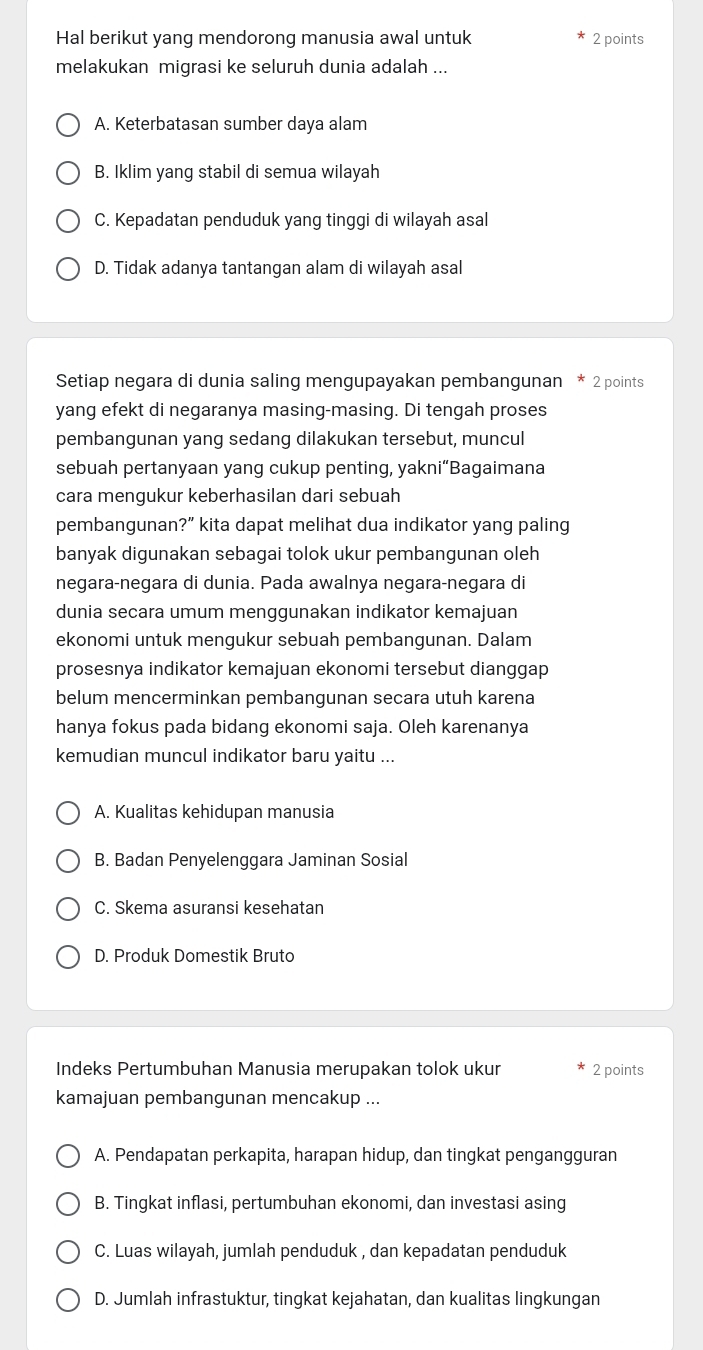Select D. Tidak adanya tantangan alam option
Viewport: 703px width, 1350px height.
tap(68, 269)
